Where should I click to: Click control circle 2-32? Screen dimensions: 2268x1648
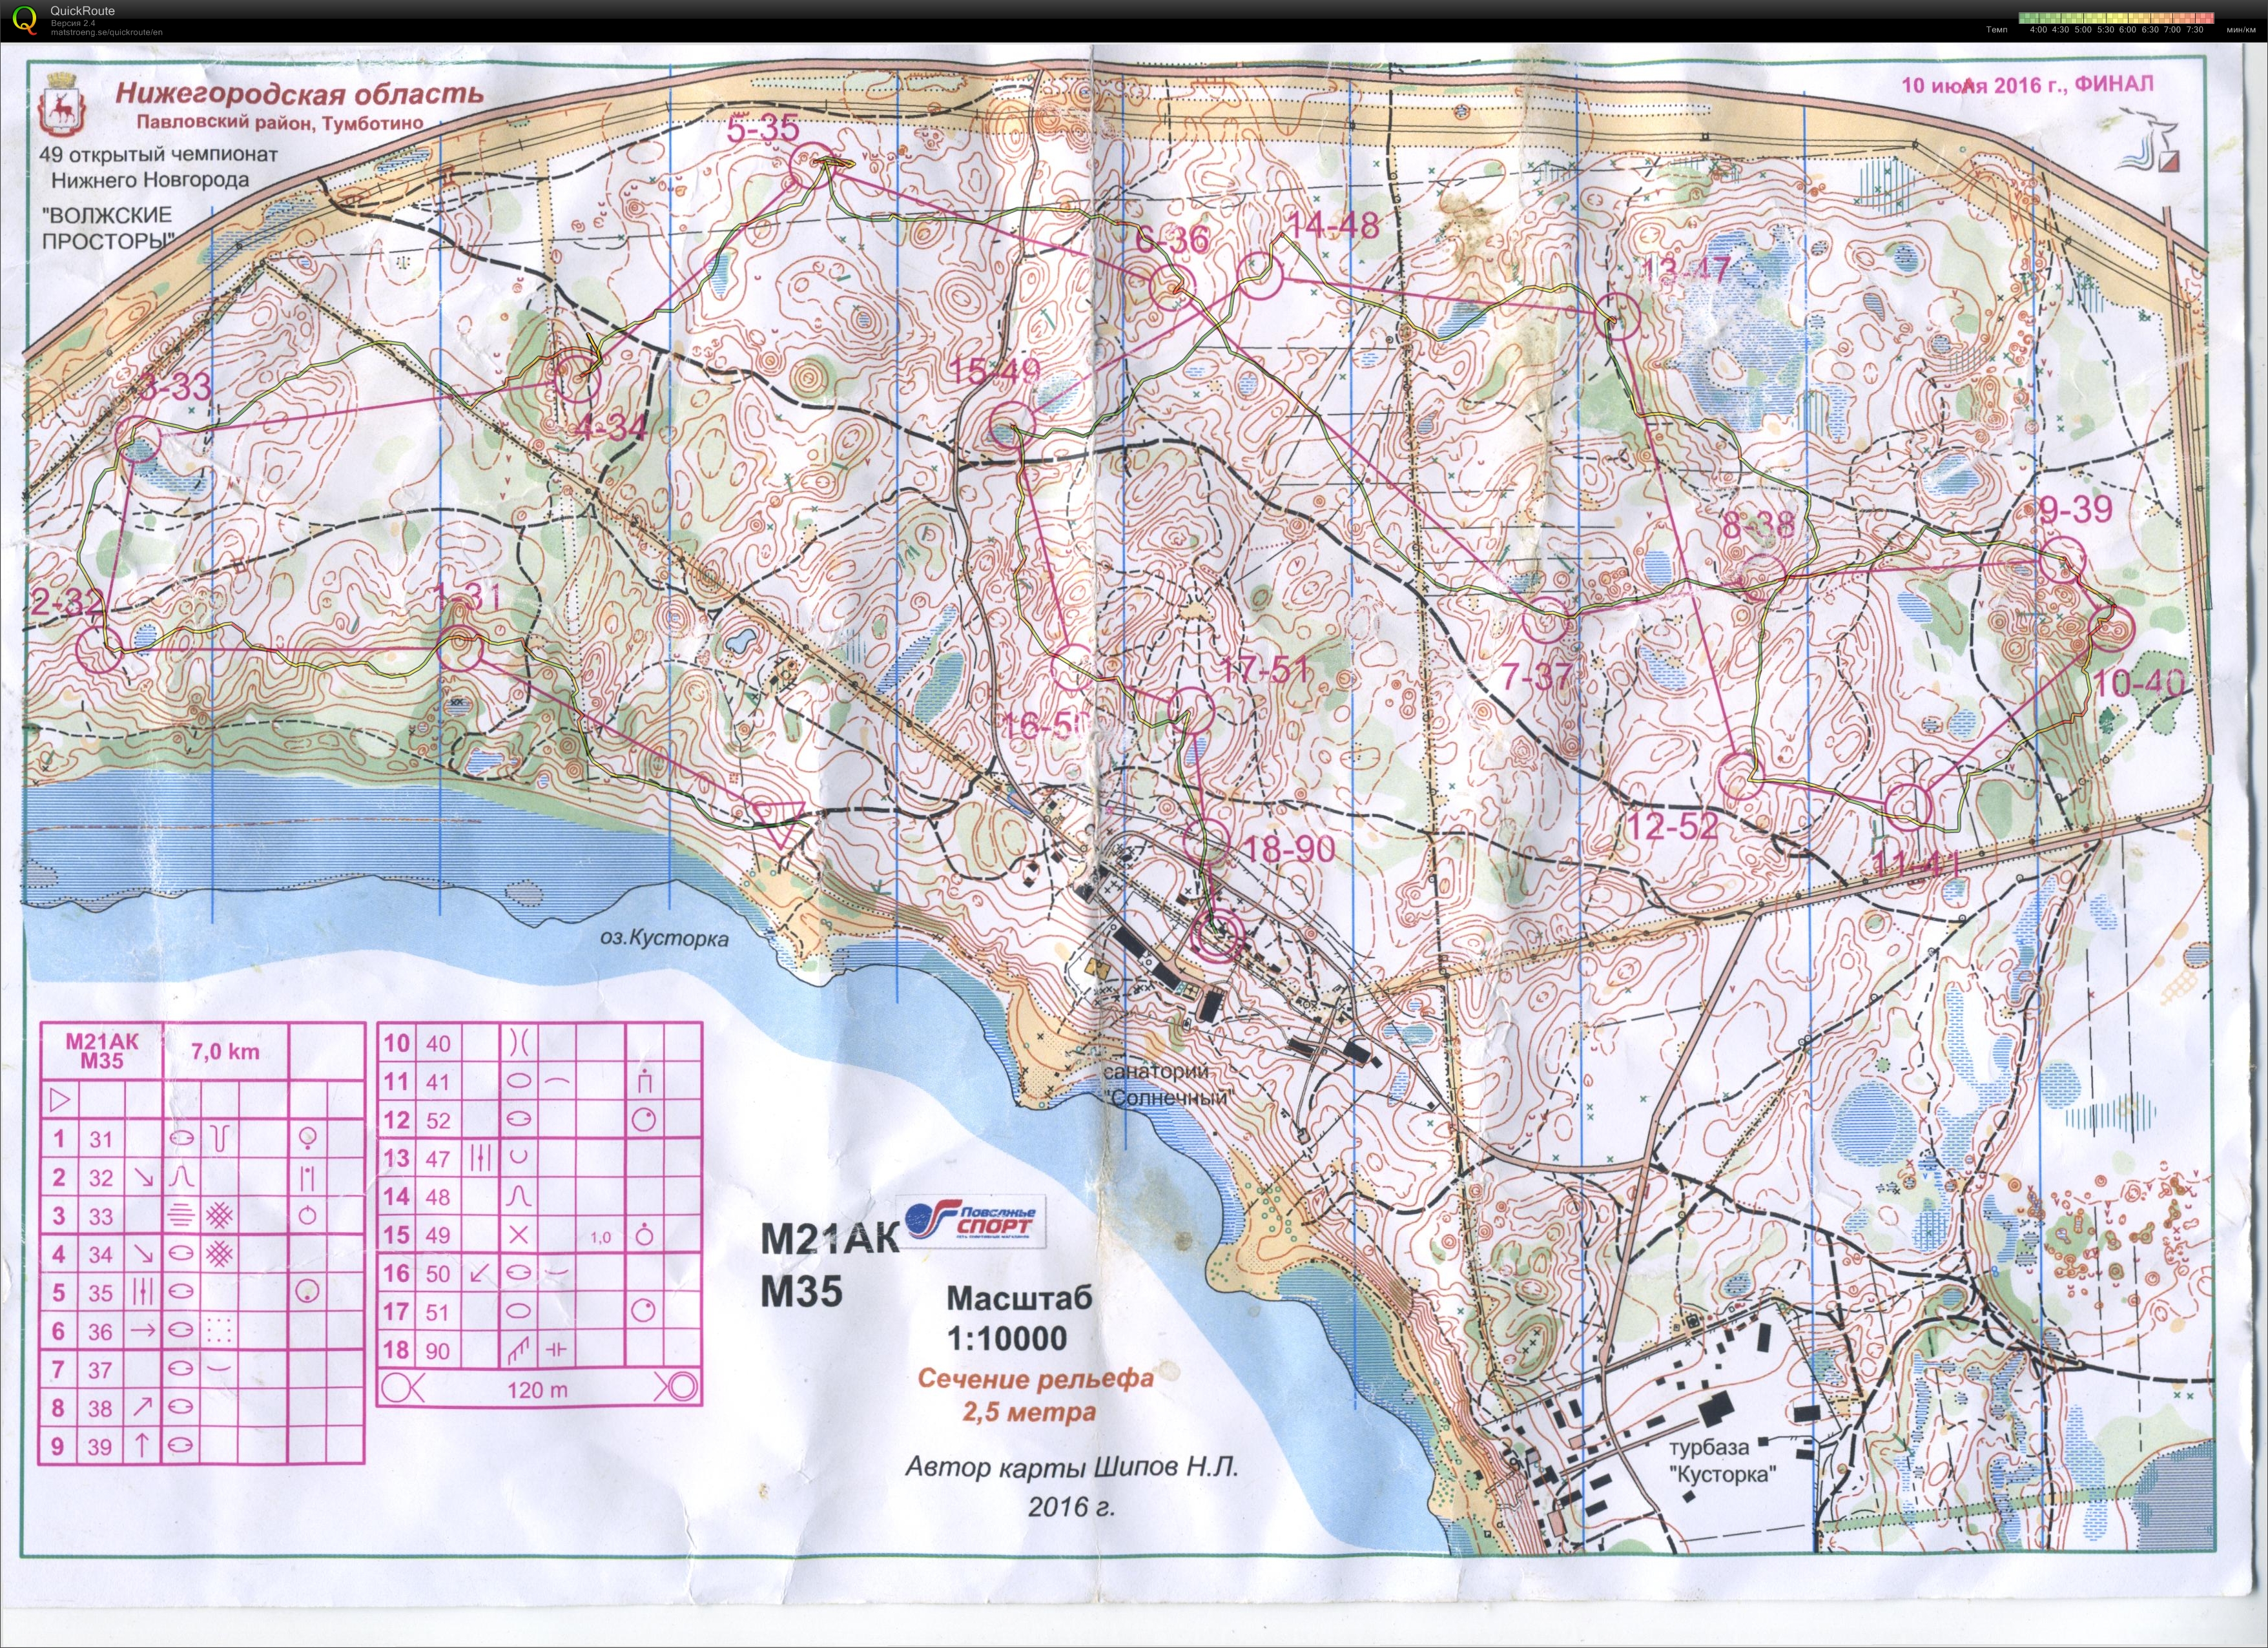coord(98,650)
